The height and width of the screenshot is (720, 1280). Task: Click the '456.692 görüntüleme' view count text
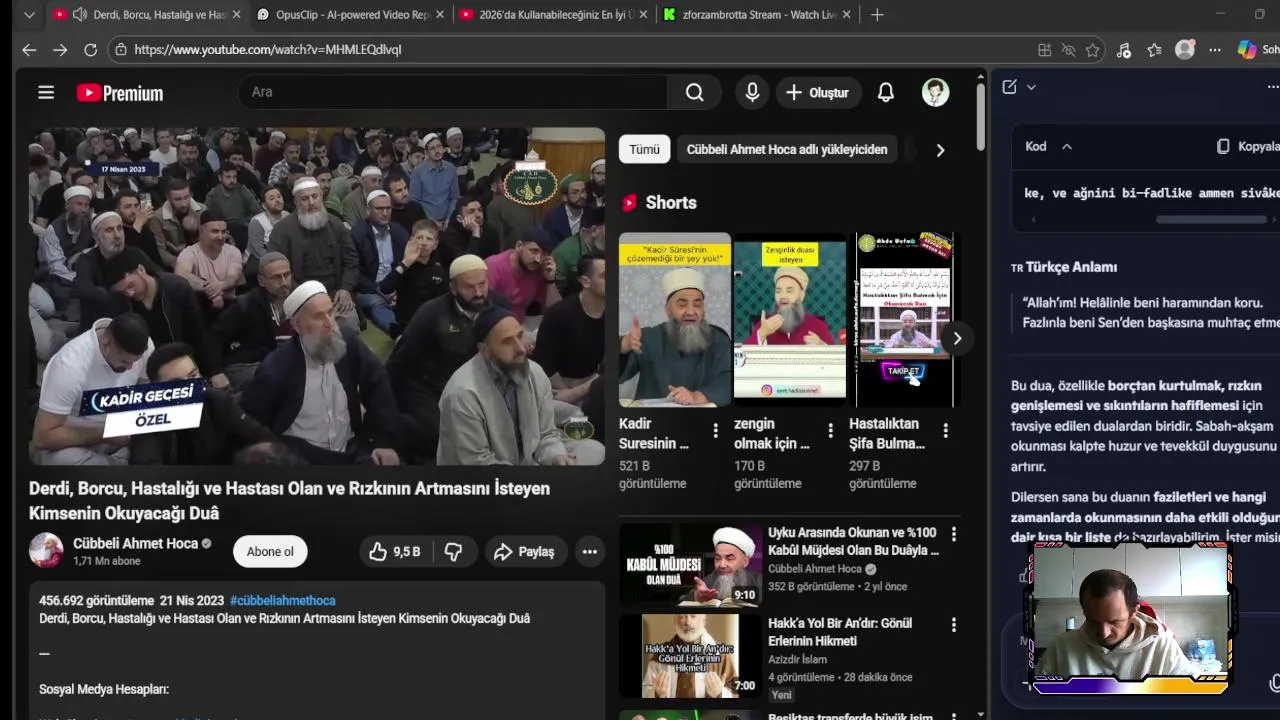point(96,601)
